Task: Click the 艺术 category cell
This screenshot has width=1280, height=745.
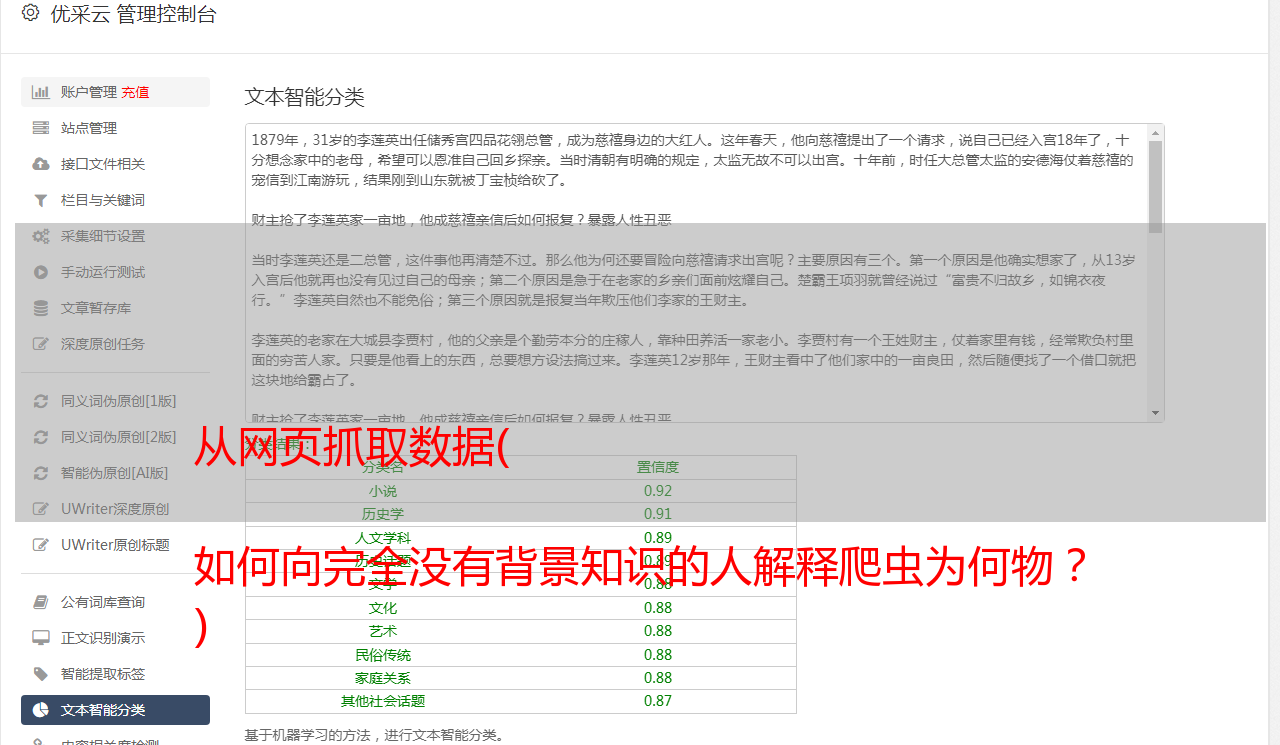Action: click(x=383, y=631)
